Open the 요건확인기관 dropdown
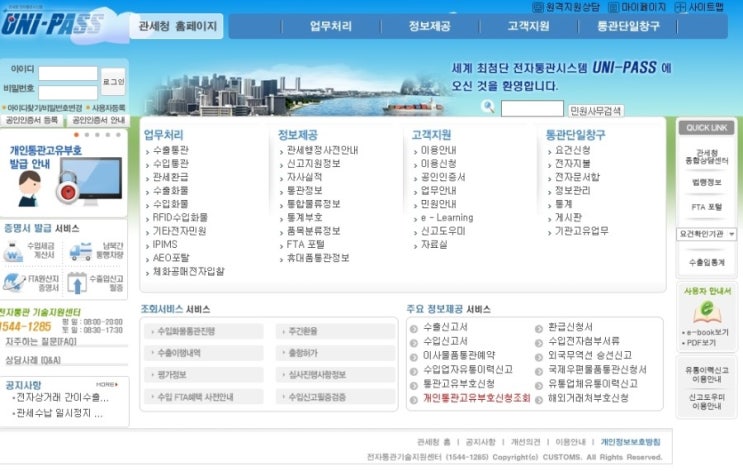This screenshot has width=743, height=471. point(706,234)
